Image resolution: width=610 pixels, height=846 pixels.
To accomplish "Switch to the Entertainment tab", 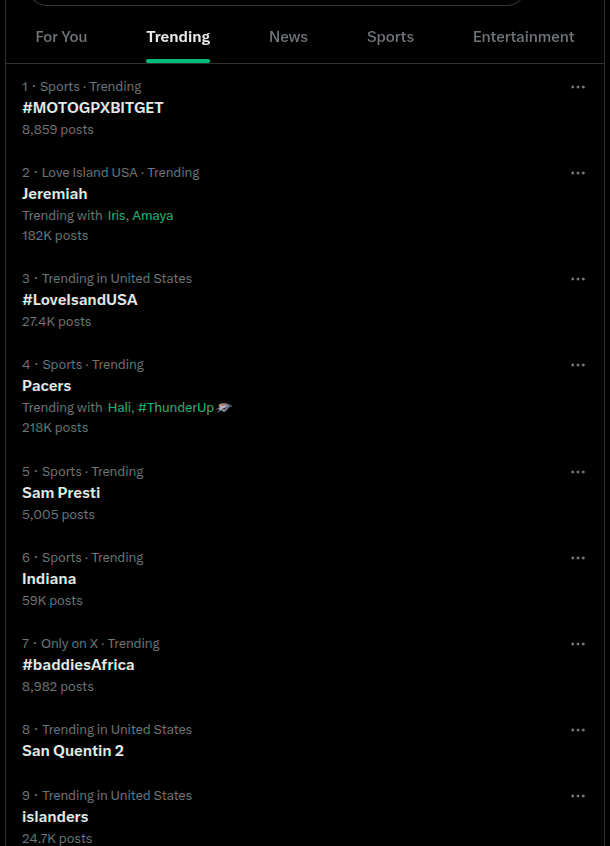I will coord(523,37).
